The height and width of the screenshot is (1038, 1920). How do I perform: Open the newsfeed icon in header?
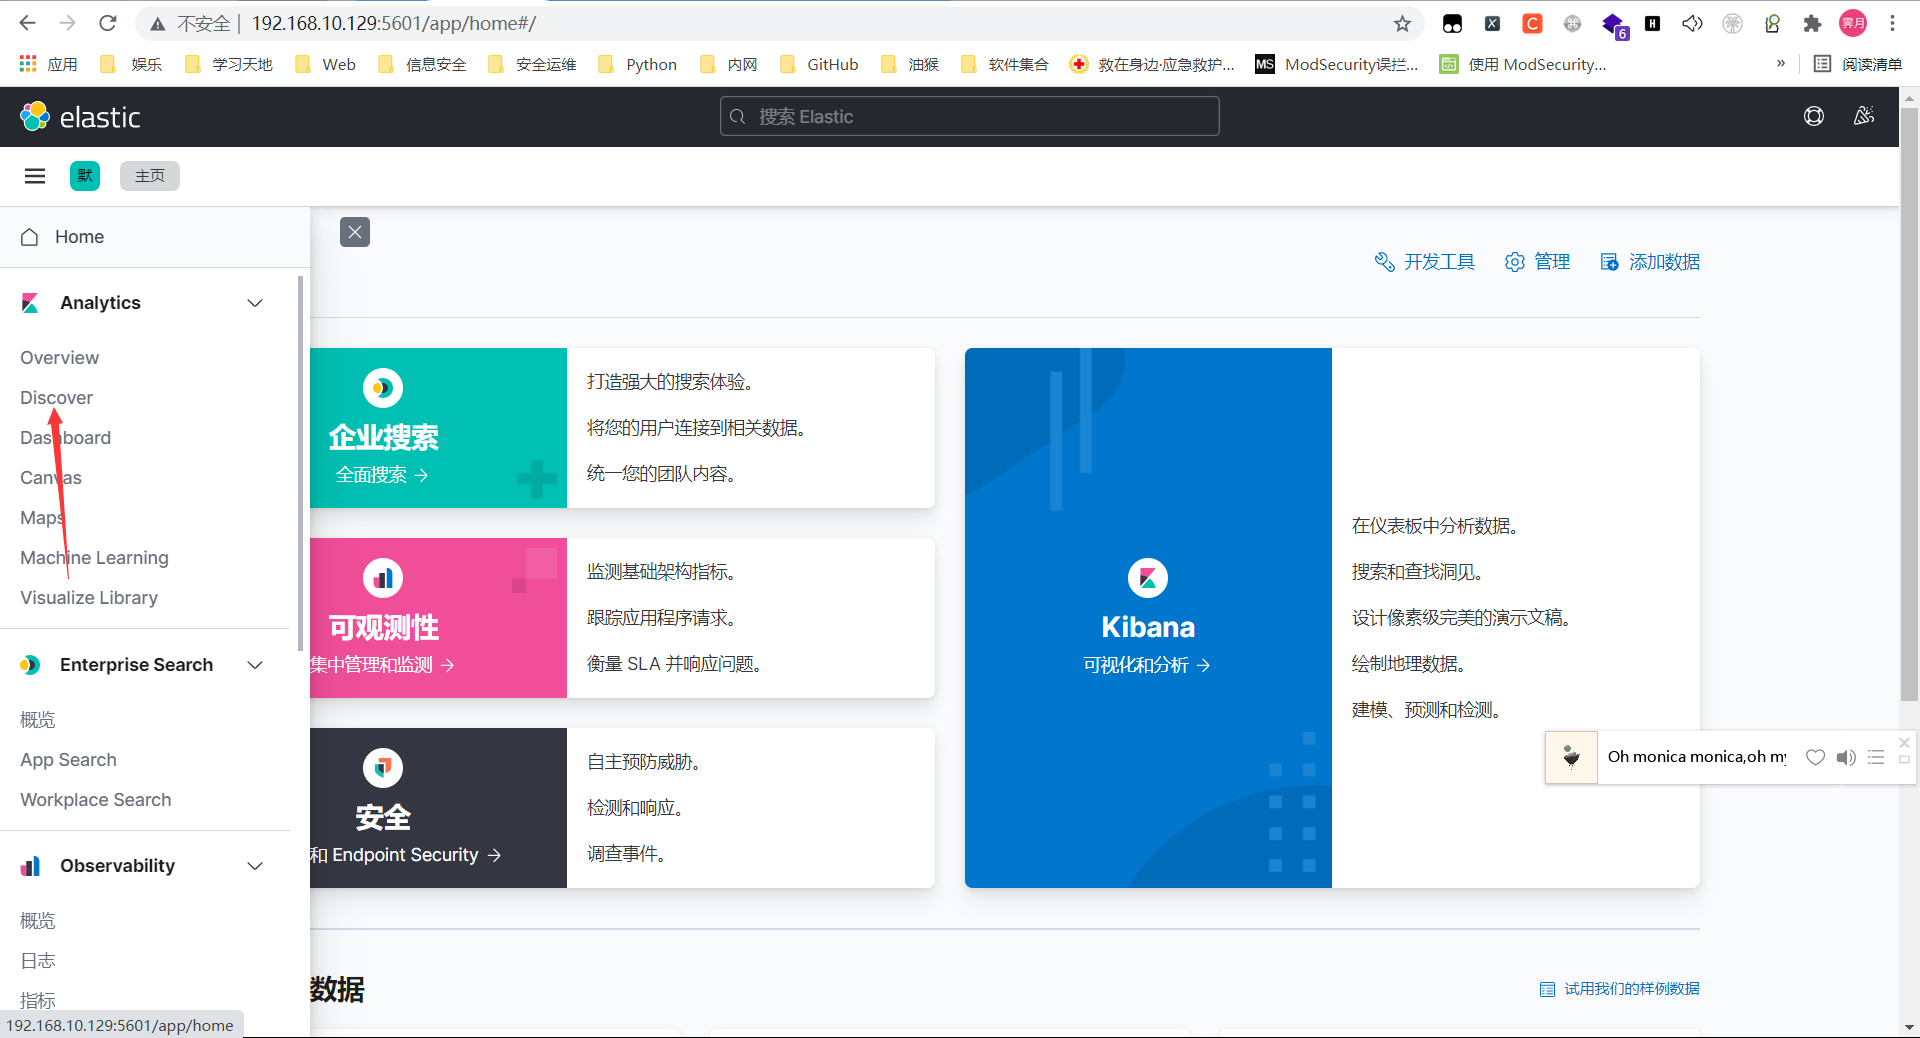[x=1863, y=117]
